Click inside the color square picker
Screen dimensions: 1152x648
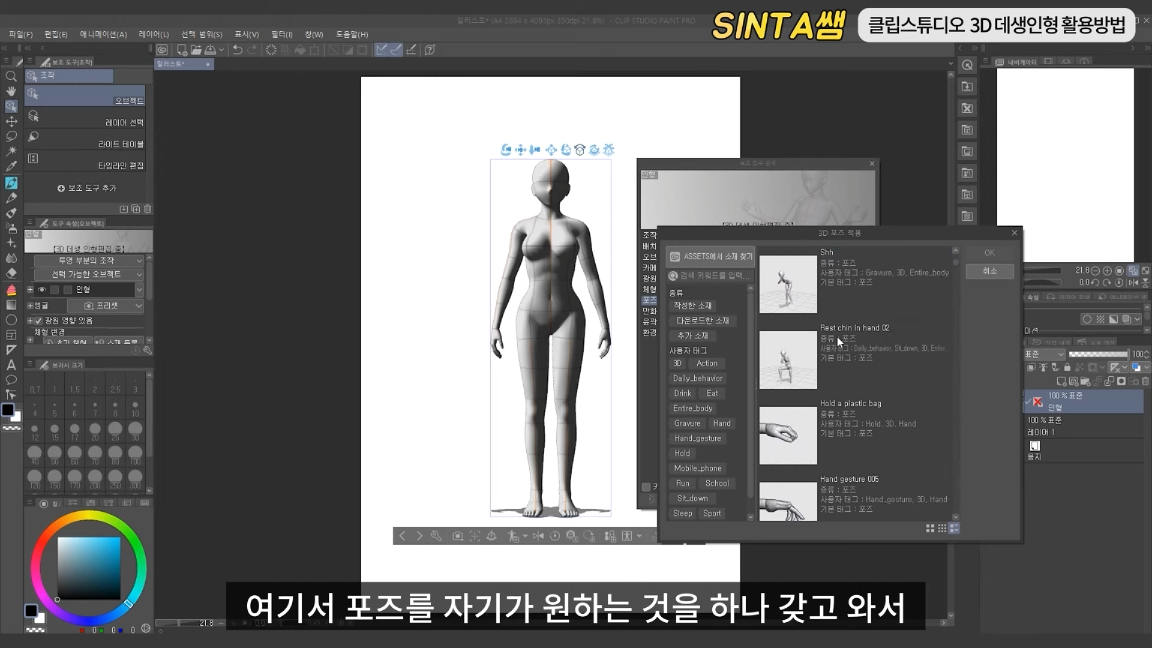(89, 568)
